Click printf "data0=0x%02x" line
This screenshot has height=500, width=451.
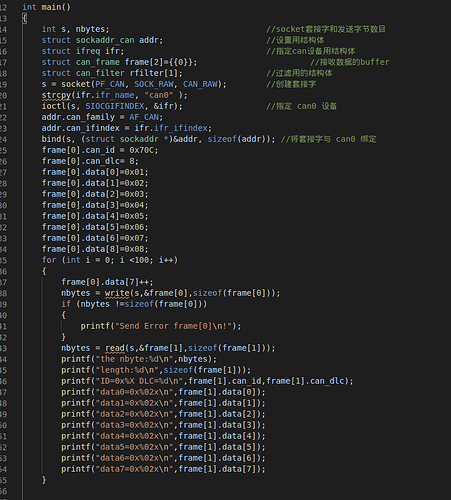[163, 392]
